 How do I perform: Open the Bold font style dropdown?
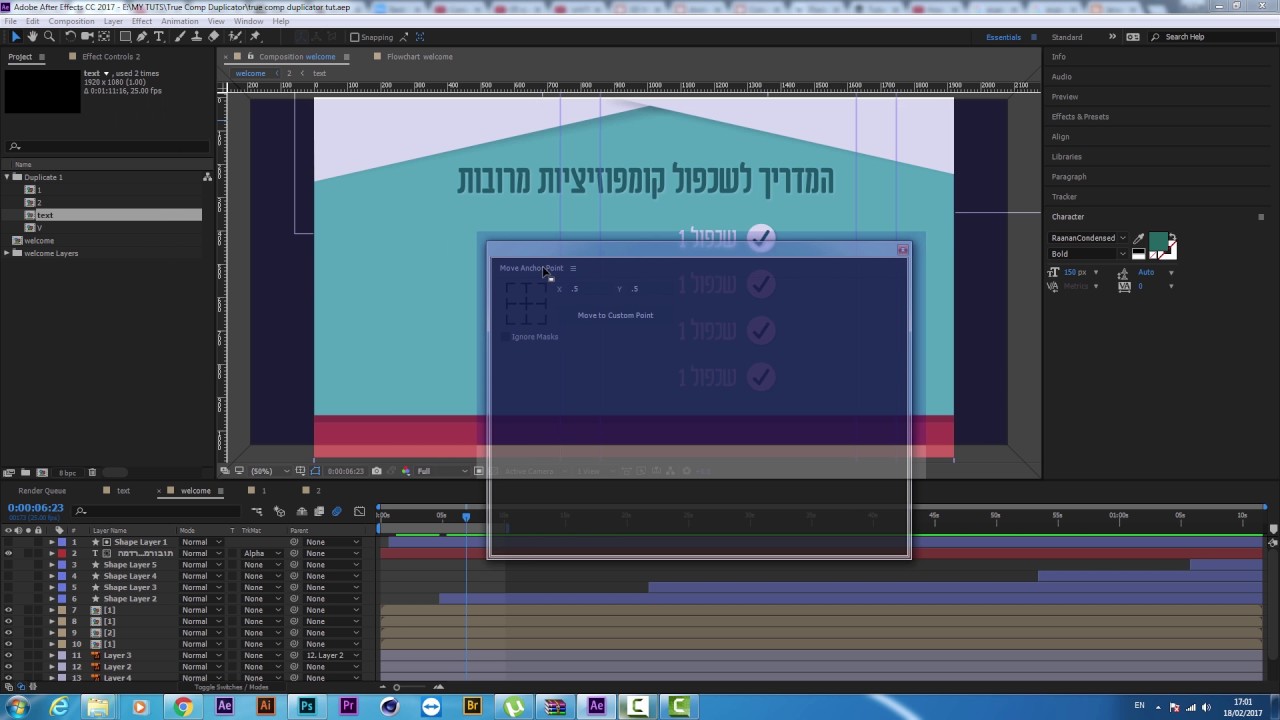coord(1087,254)
